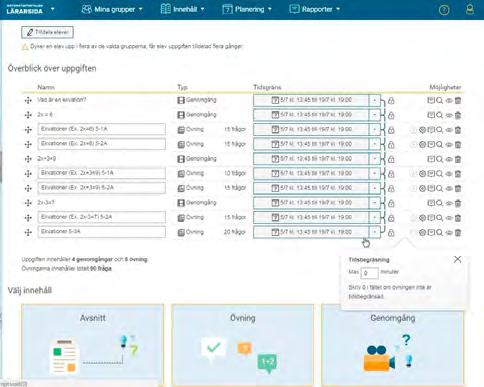484x387 pixels.
Task: Toggle eye visibility on 'Ekvationer 5-3A' row
Action: (x=449, y=233)
